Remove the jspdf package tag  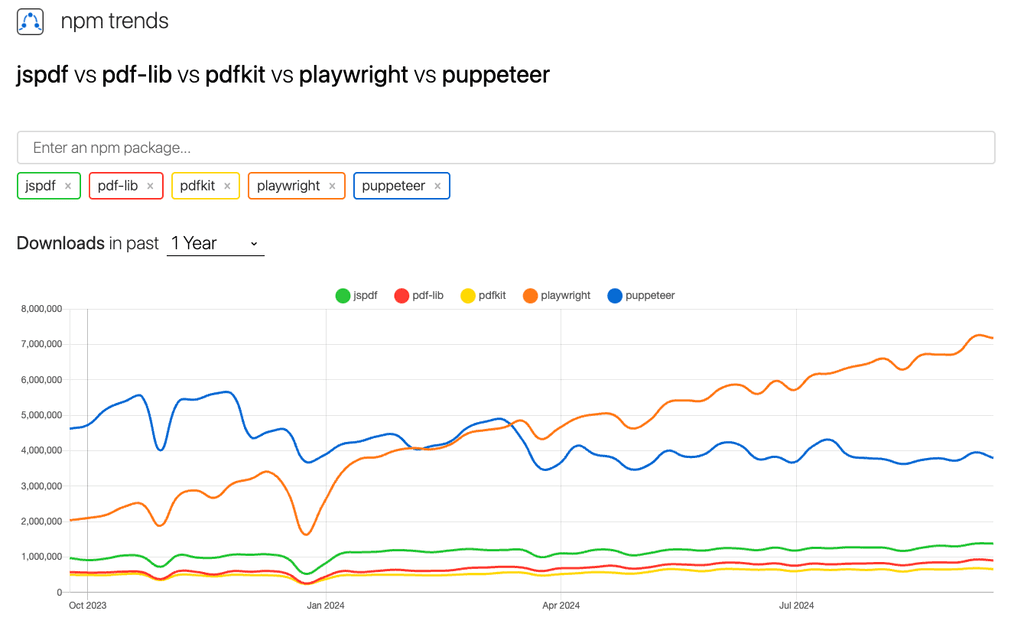tap(68, 186)
